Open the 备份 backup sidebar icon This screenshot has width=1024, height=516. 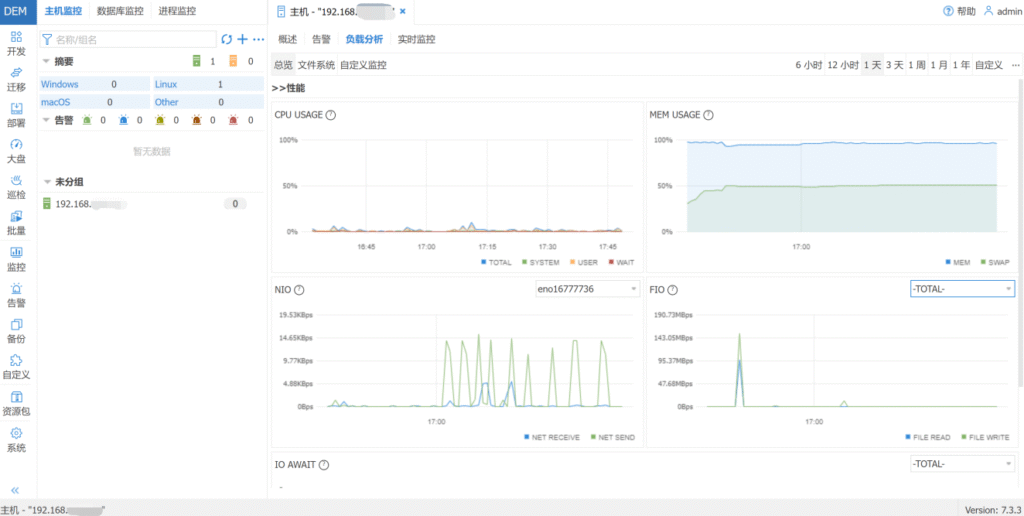pos(17,330)
